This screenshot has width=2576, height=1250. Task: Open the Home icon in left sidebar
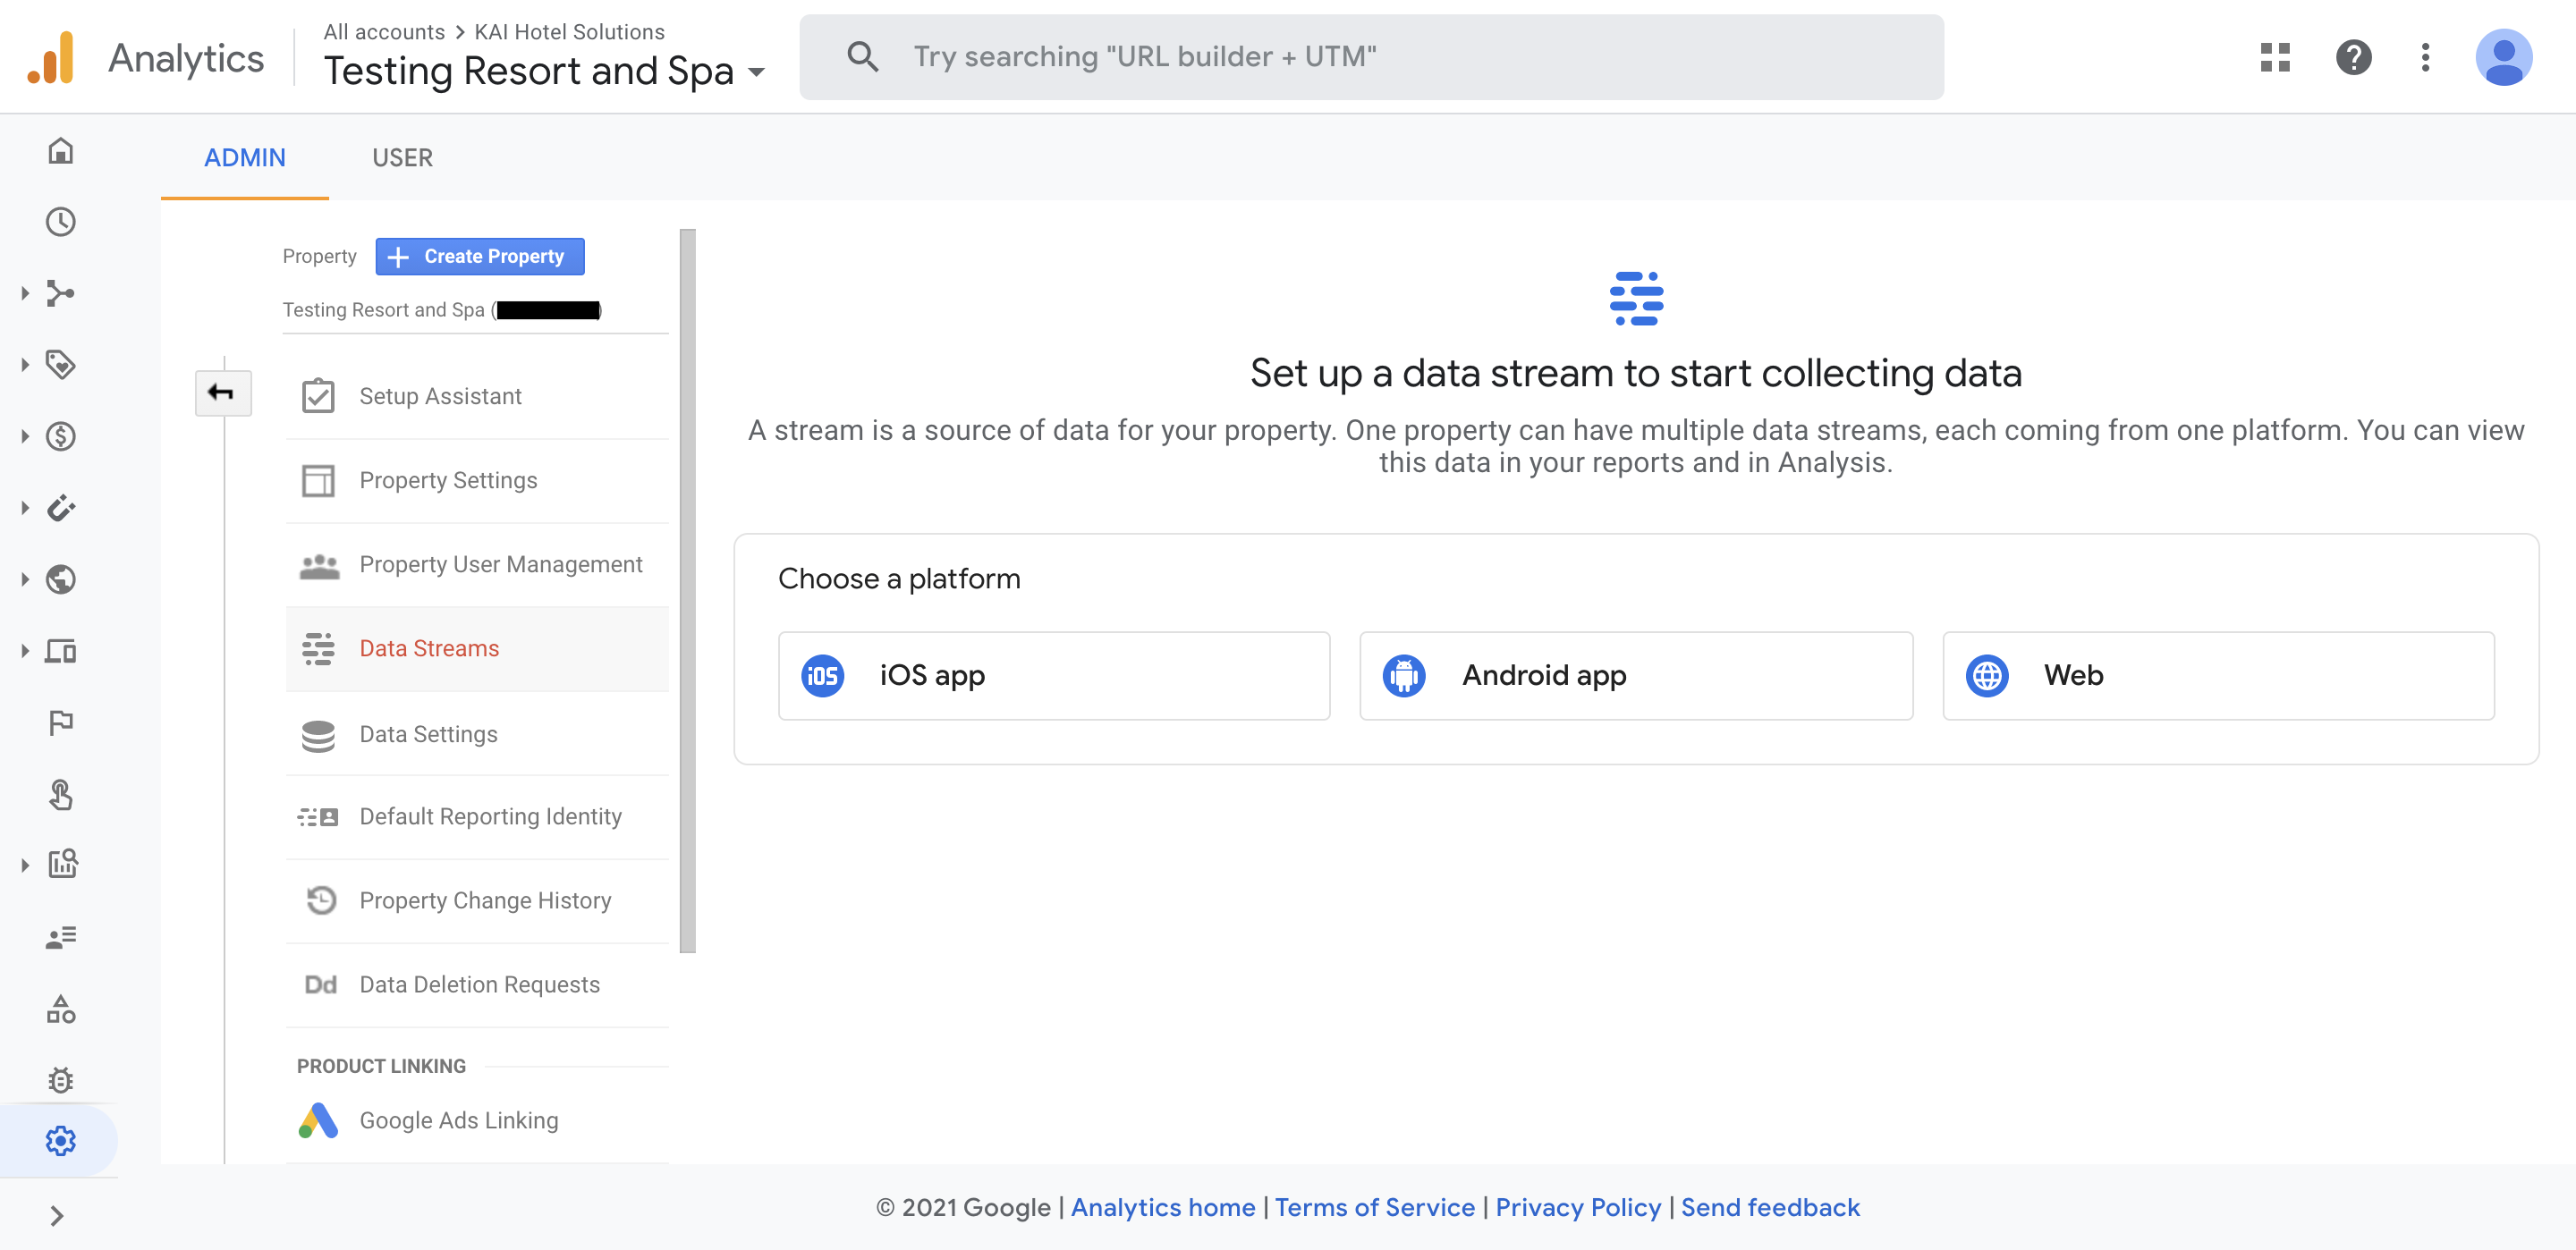pos(60,151)
